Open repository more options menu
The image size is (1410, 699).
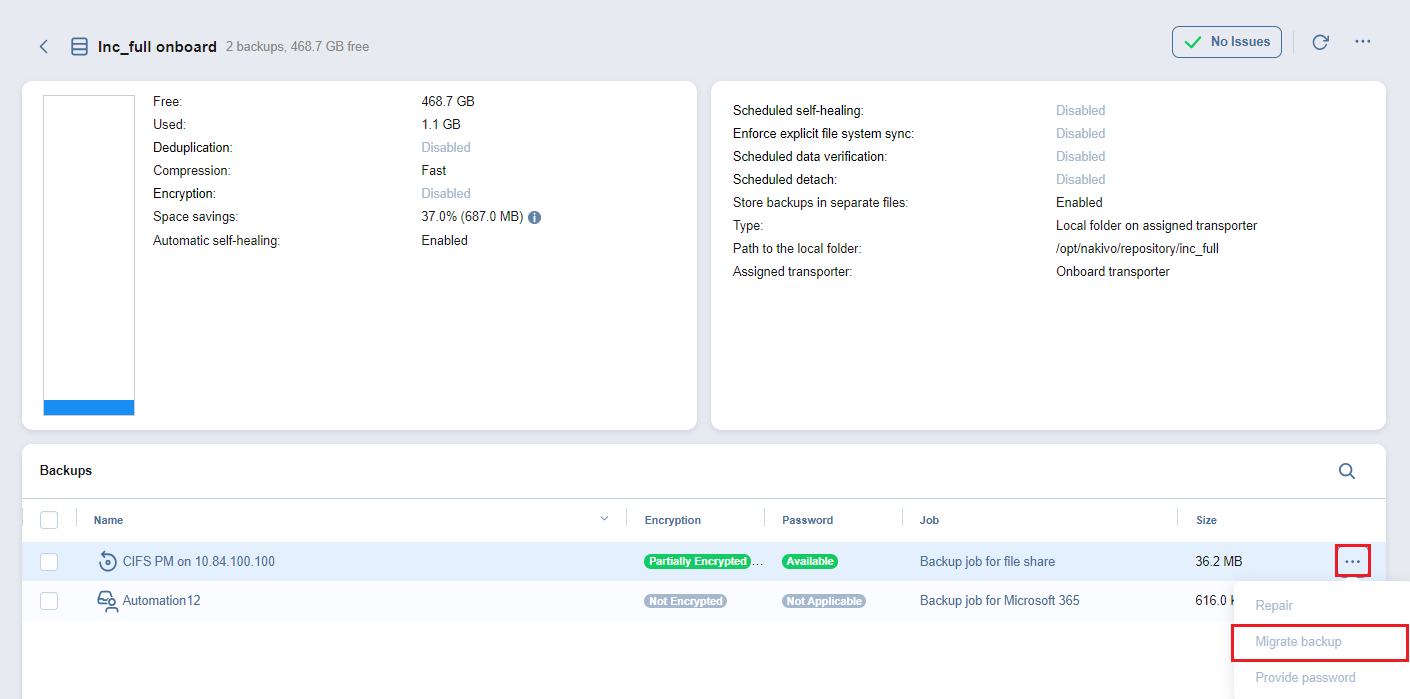(x=1362, y=42)
